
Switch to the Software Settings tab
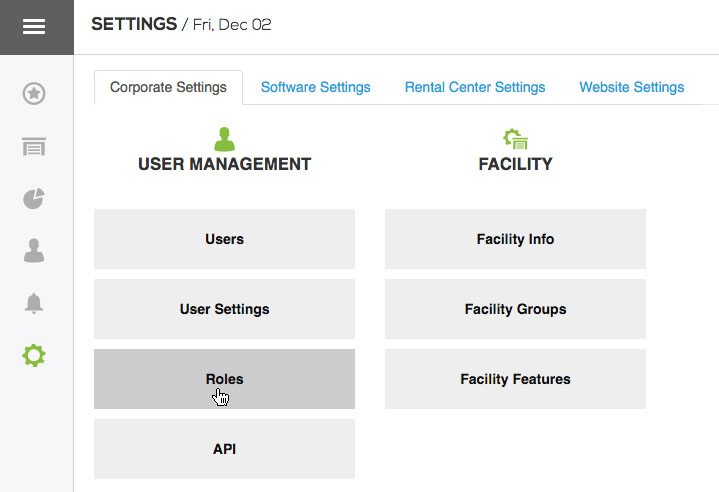(315, 87)
